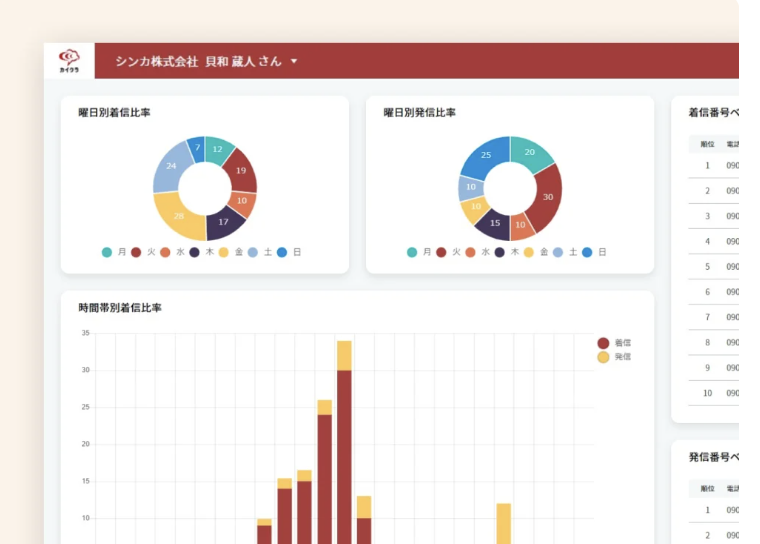Toggle 月 legend in 曜日別着信比率 chart
760x544 pixels.
113,253
